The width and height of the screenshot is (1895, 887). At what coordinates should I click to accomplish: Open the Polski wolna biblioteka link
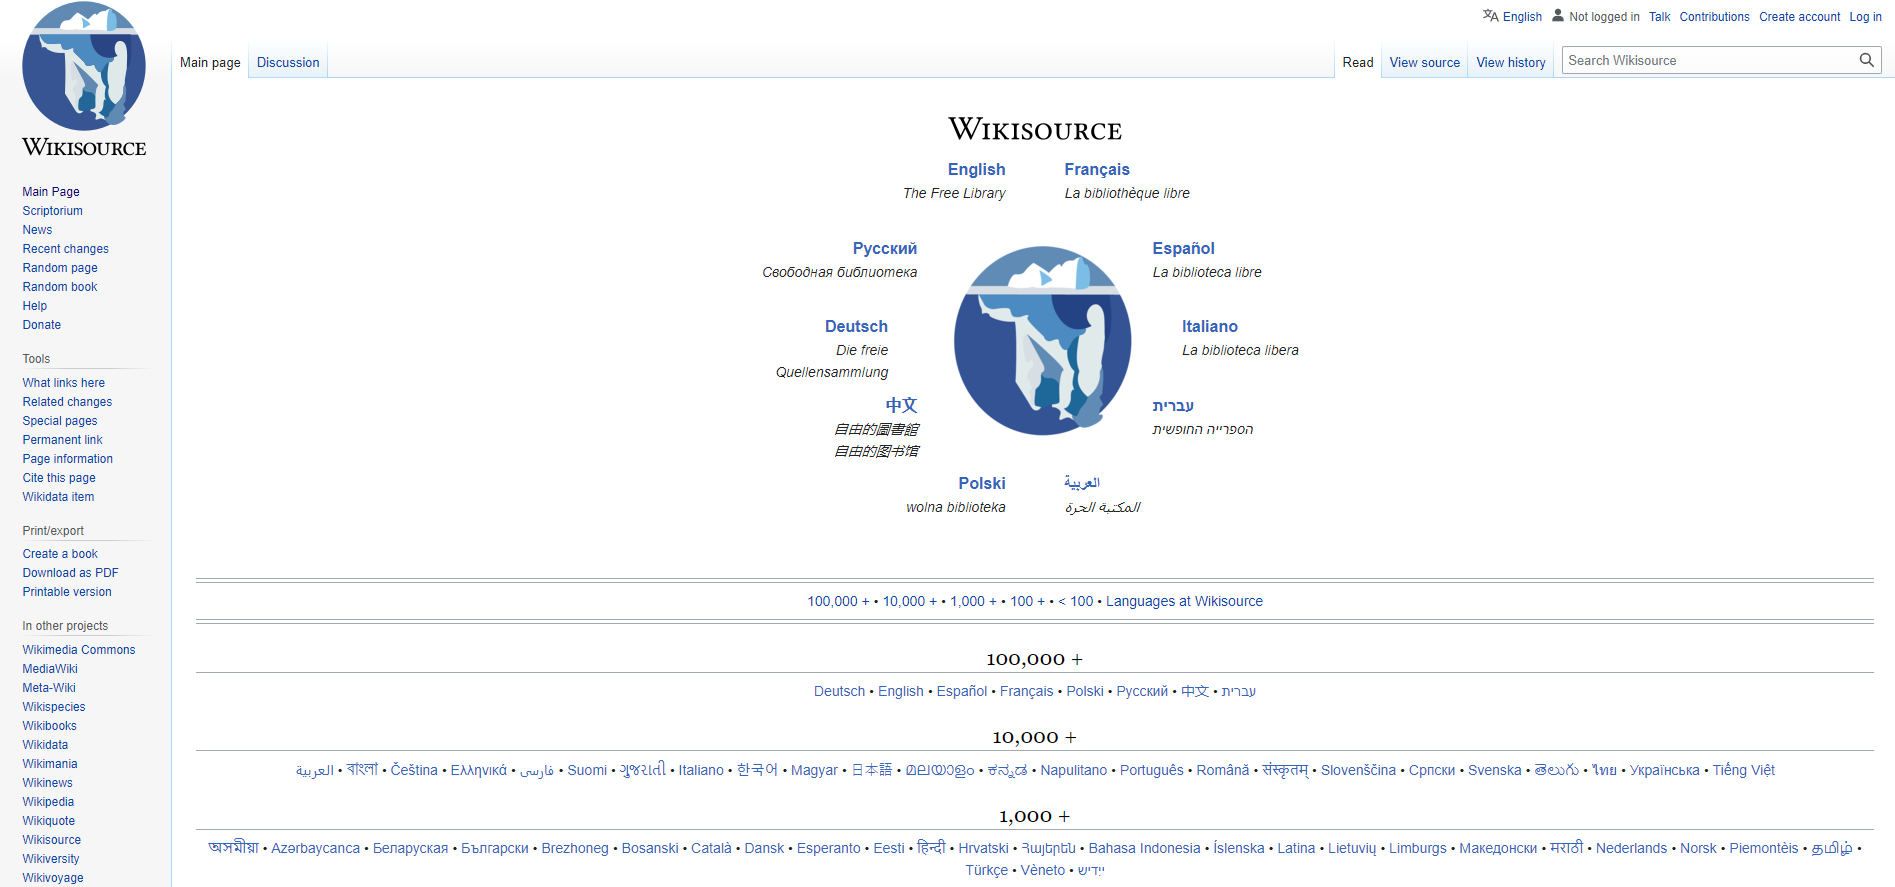click(981, 484)
